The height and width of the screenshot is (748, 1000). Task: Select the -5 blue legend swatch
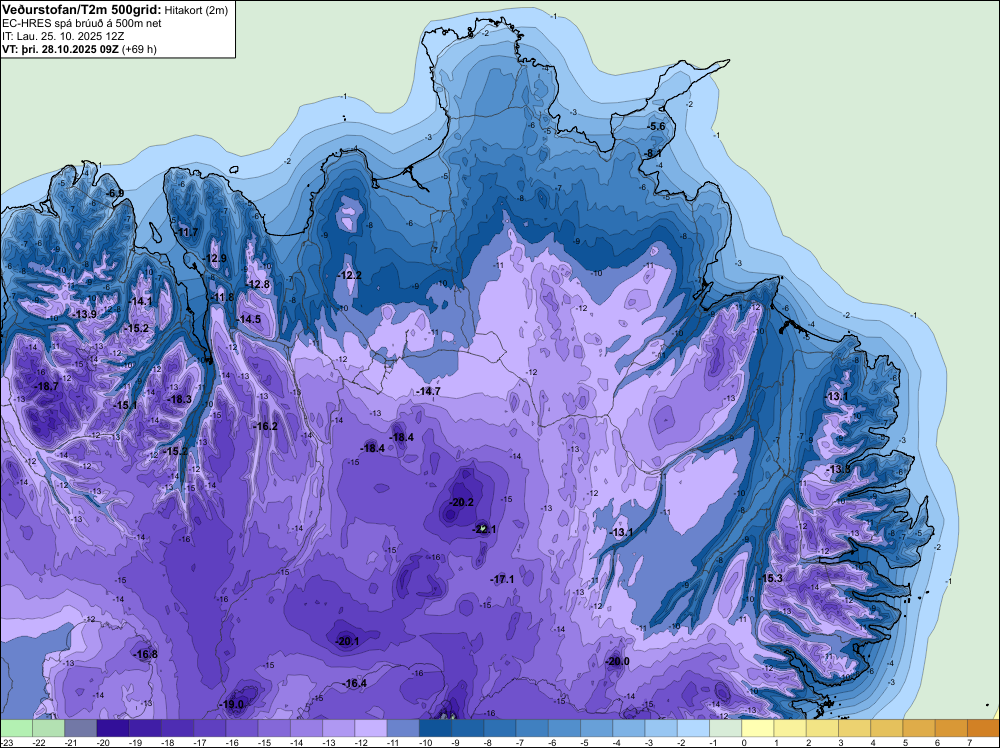(596, 728)
